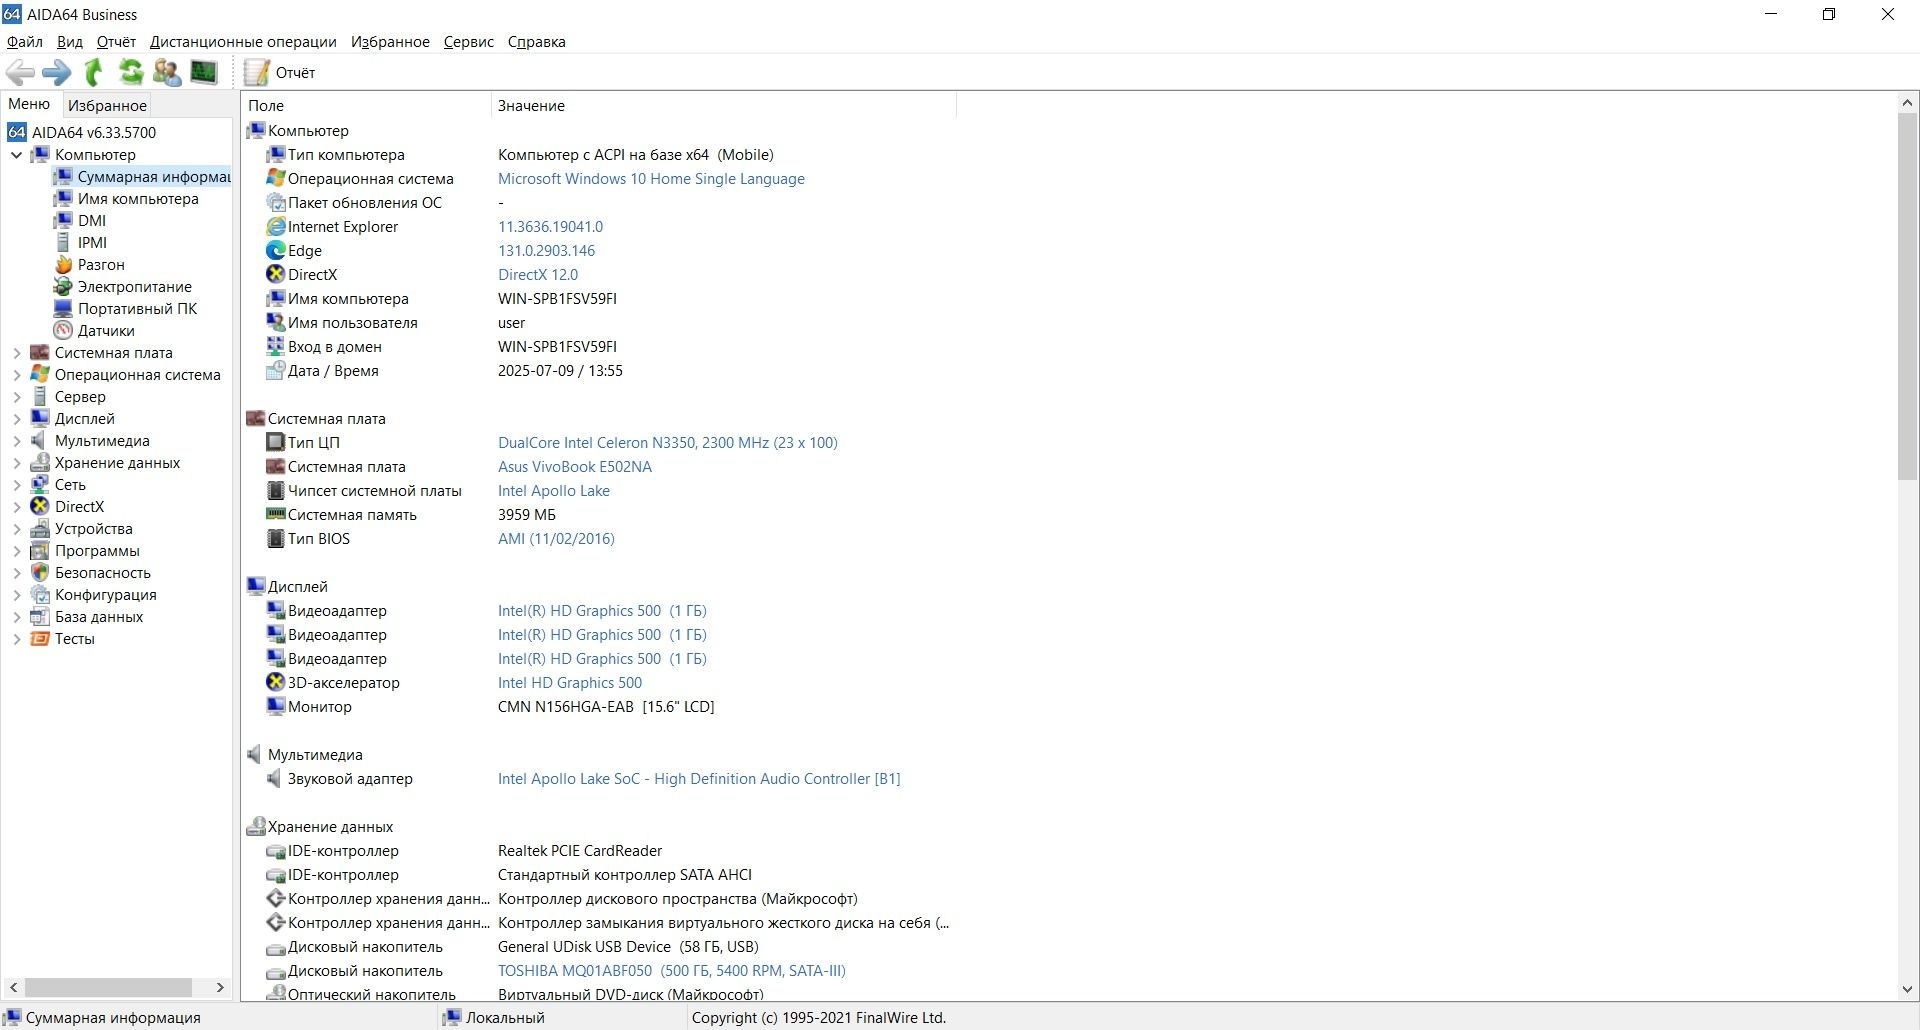Click the Refresh icon in toolbar
This screenshot has height=1030, width=1920.
[x=131, y=72]
